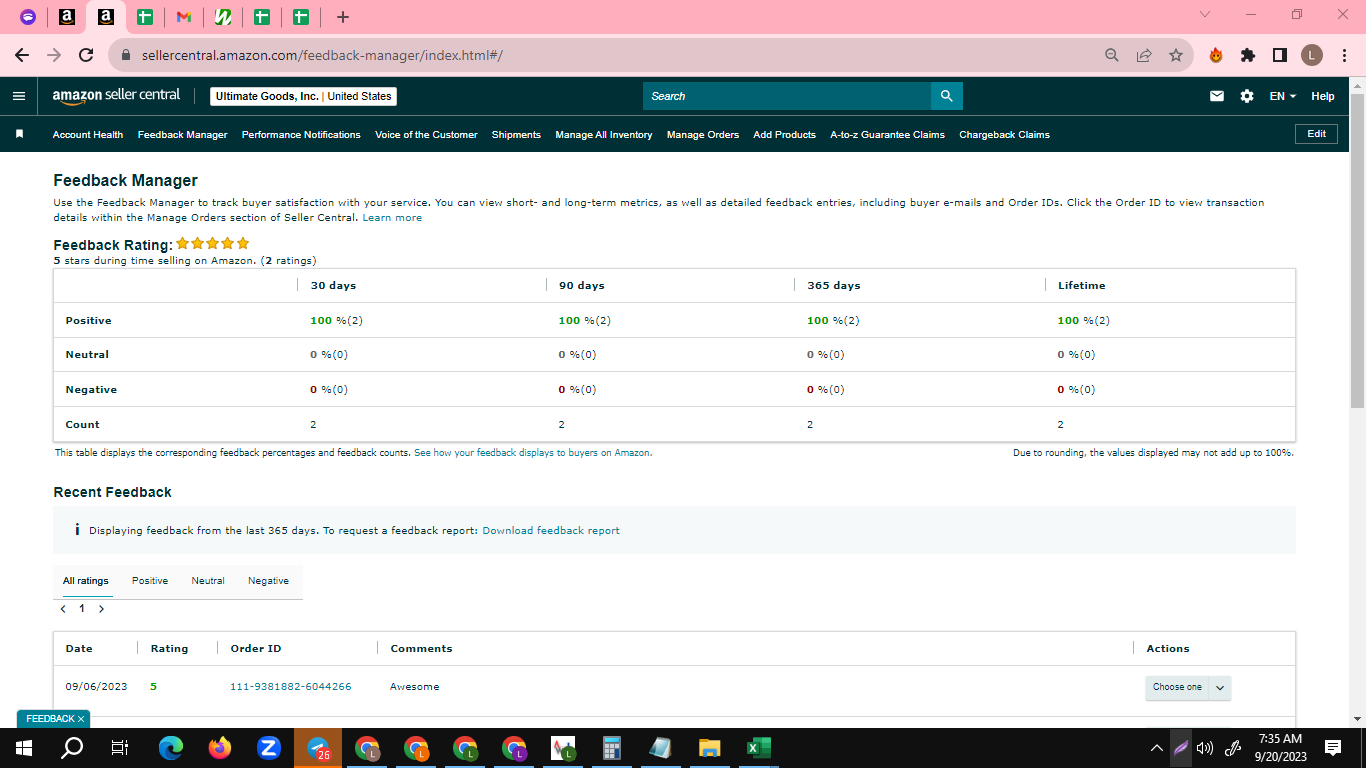Open order ID 111-9381882-6044266

click(x=291, y=687)
